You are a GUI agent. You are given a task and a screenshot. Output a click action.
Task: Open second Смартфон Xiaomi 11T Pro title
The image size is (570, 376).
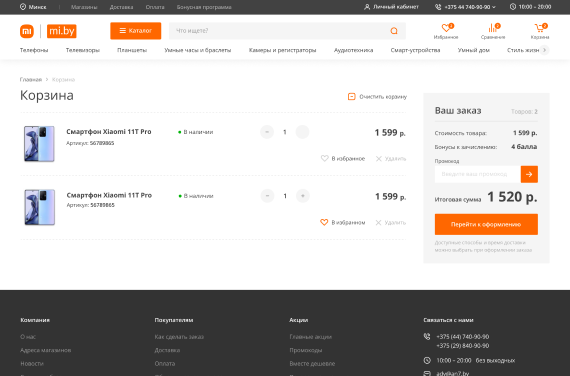pyautogui.click(x=109, y=195)
